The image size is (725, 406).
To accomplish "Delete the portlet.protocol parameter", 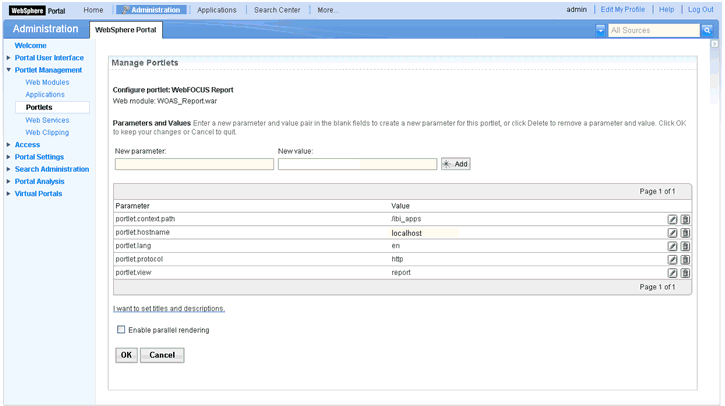I will tap(686, 259).
